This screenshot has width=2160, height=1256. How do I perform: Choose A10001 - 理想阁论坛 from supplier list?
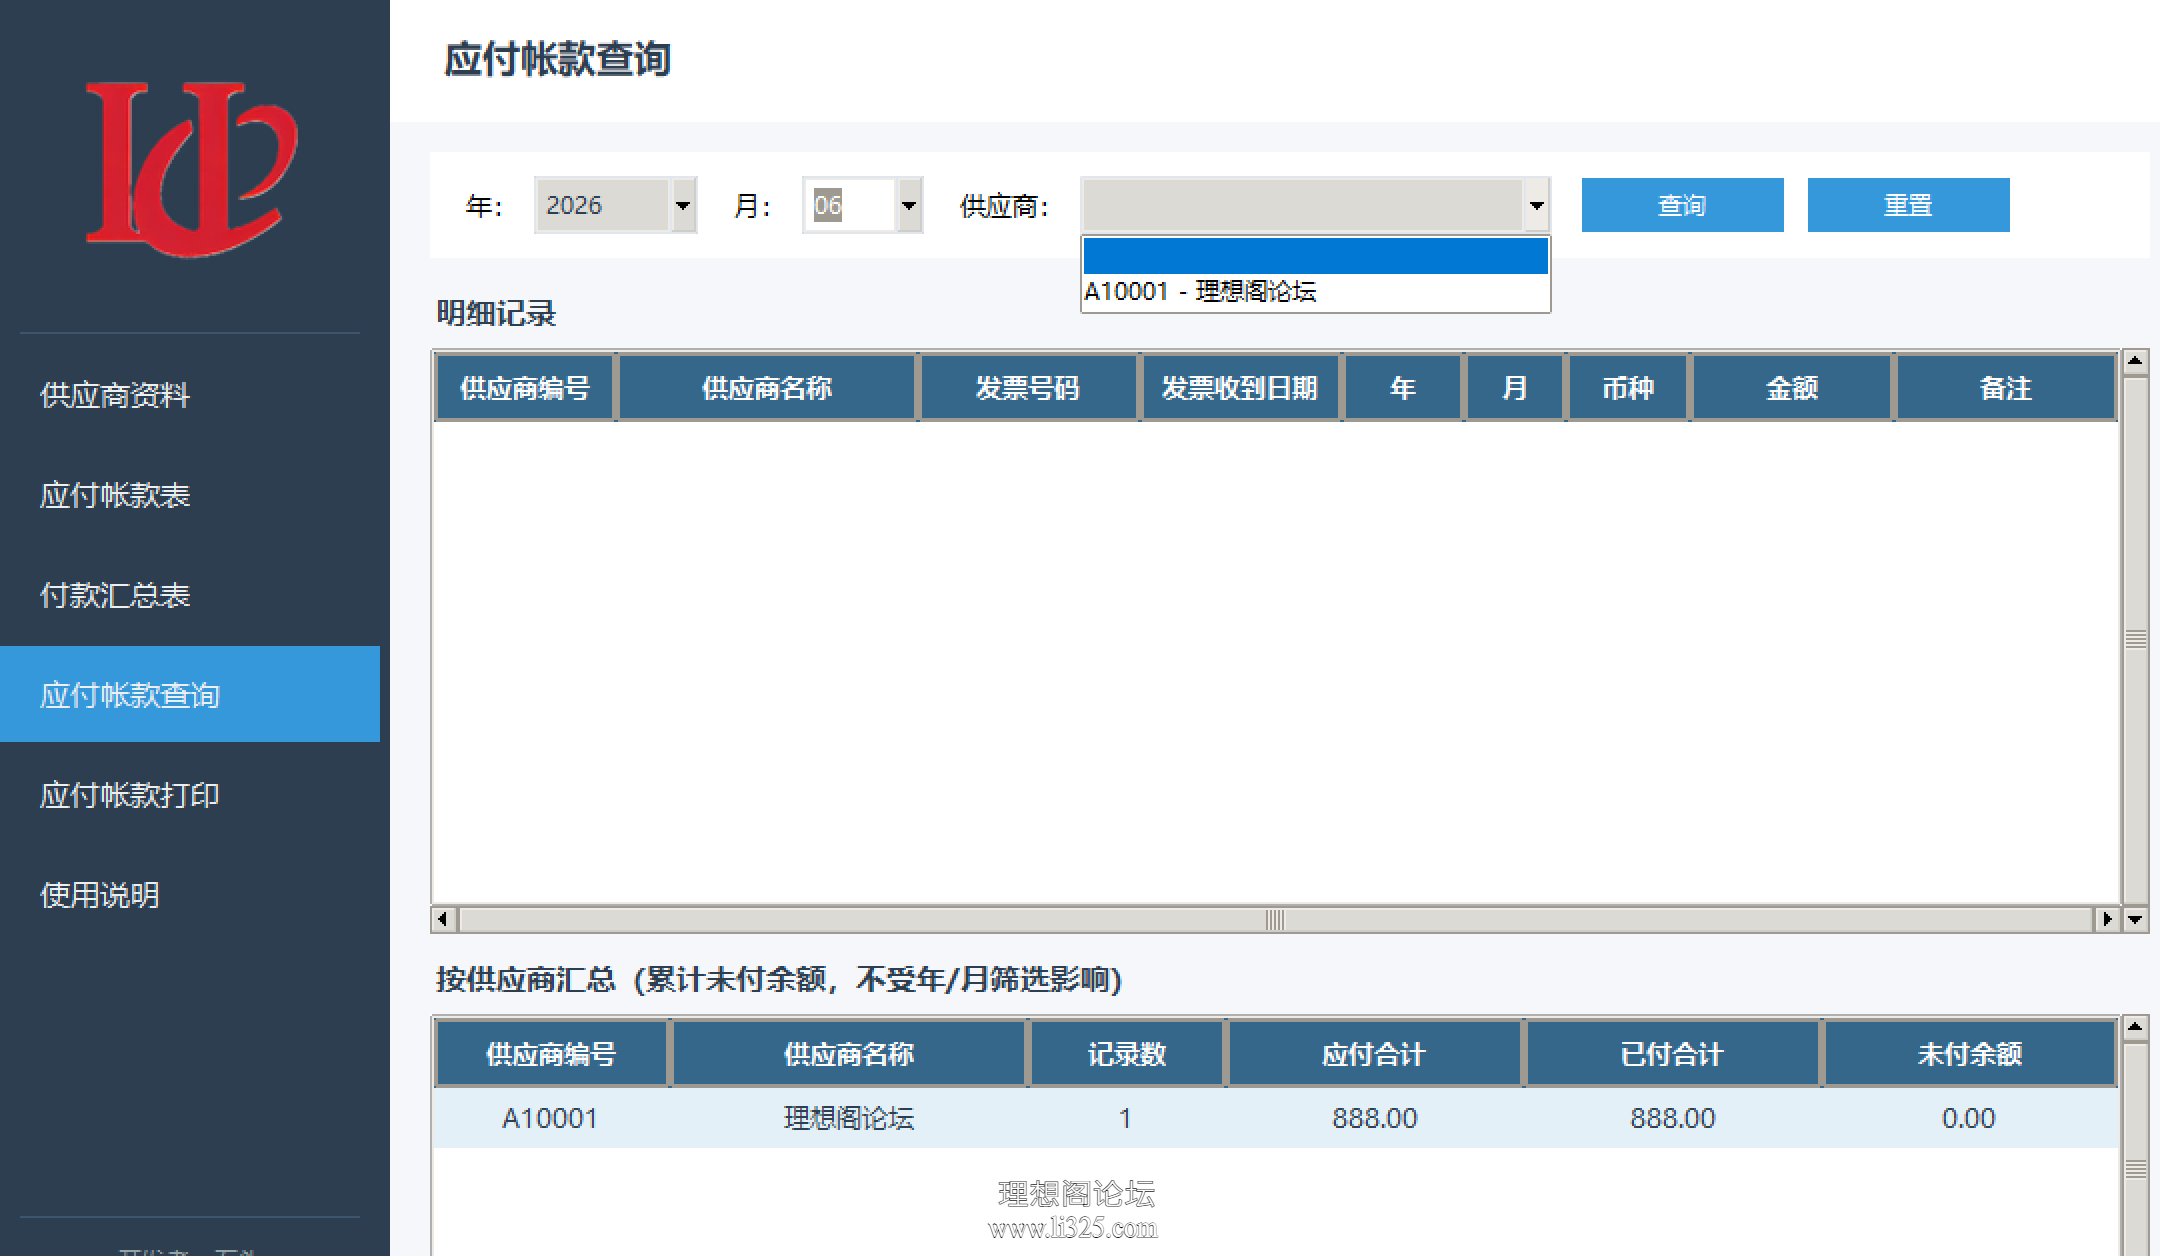[x=1315, y=292]
